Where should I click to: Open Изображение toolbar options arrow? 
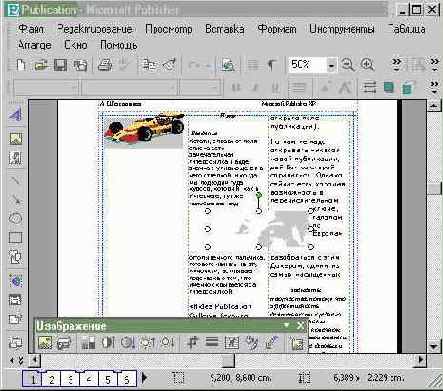tap(286, 325)
